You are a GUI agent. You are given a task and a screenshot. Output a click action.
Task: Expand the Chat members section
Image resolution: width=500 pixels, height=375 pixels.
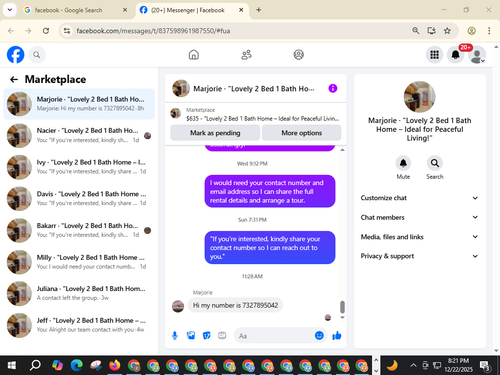tap(419, 217)
